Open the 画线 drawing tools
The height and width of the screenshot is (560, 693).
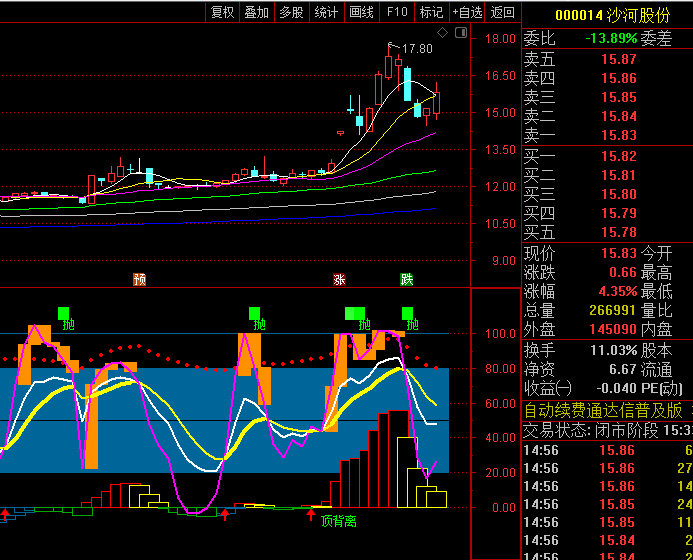(x=361, y=12)
